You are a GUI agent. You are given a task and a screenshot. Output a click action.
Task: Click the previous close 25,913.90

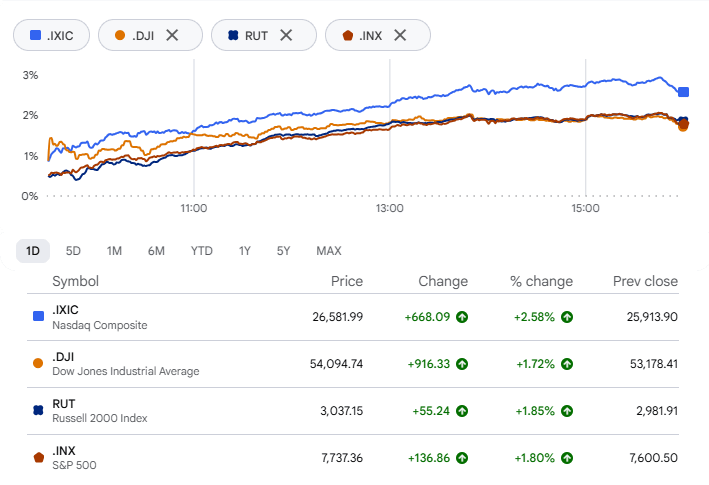(x=652, y=317)
